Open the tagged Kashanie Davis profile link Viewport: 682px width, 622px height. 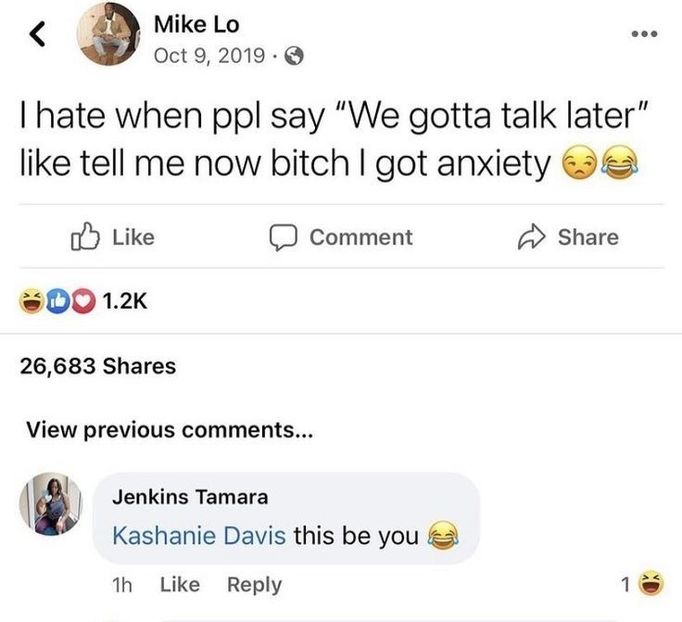[199, 535]
